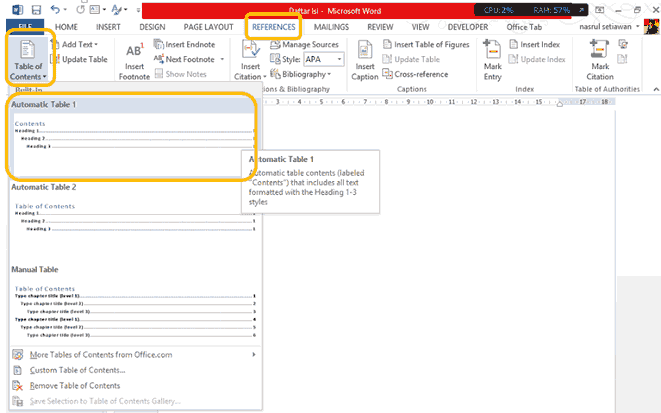Open the Table of Contents dropdown button
This screenshot has height=413, width=661.
point(28,60)
